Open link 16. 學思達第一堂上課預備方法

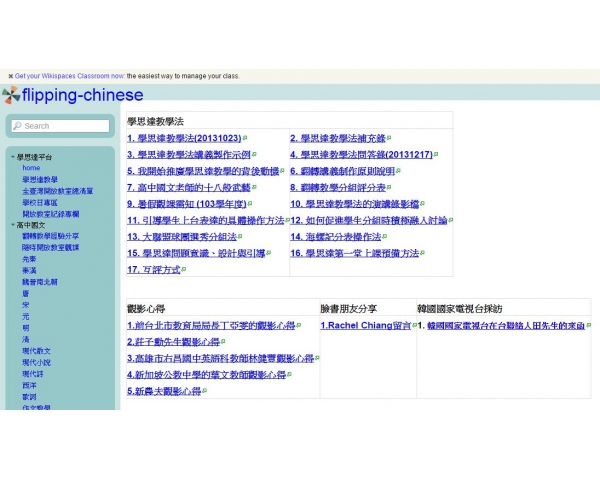(355, 253)
